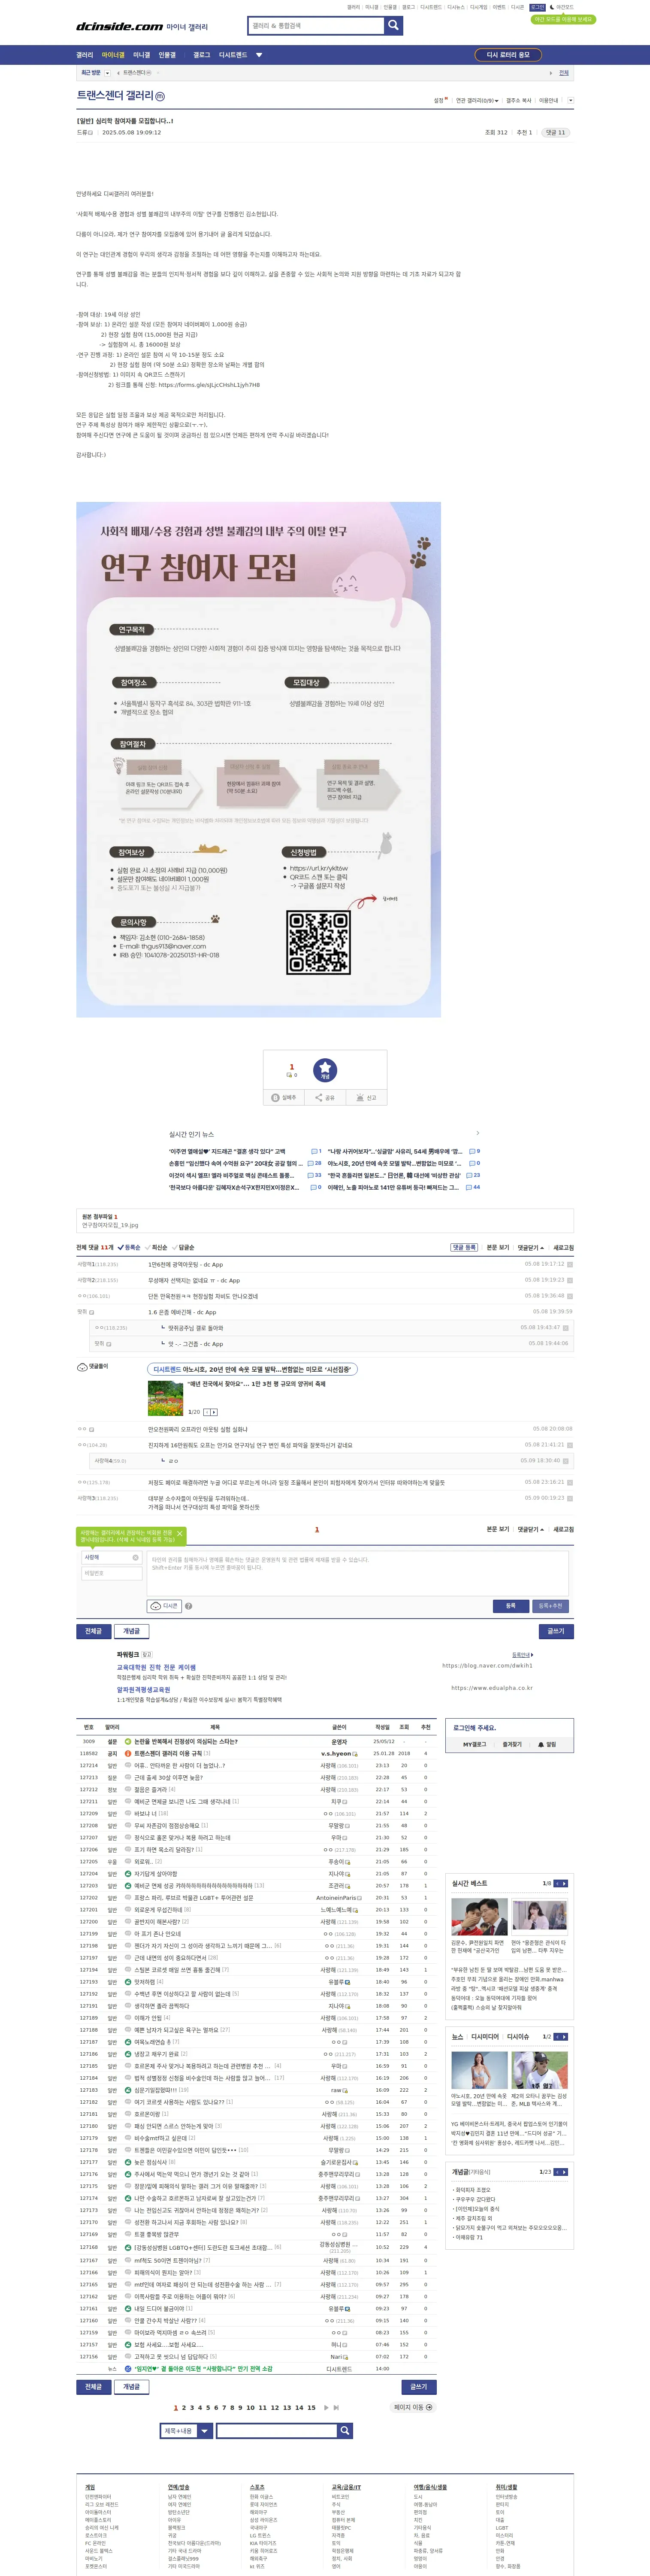Open 연관 갤러리(0/9) dropdown
The height and width of the screenshot is (2576, 650).
click(477, 100)
